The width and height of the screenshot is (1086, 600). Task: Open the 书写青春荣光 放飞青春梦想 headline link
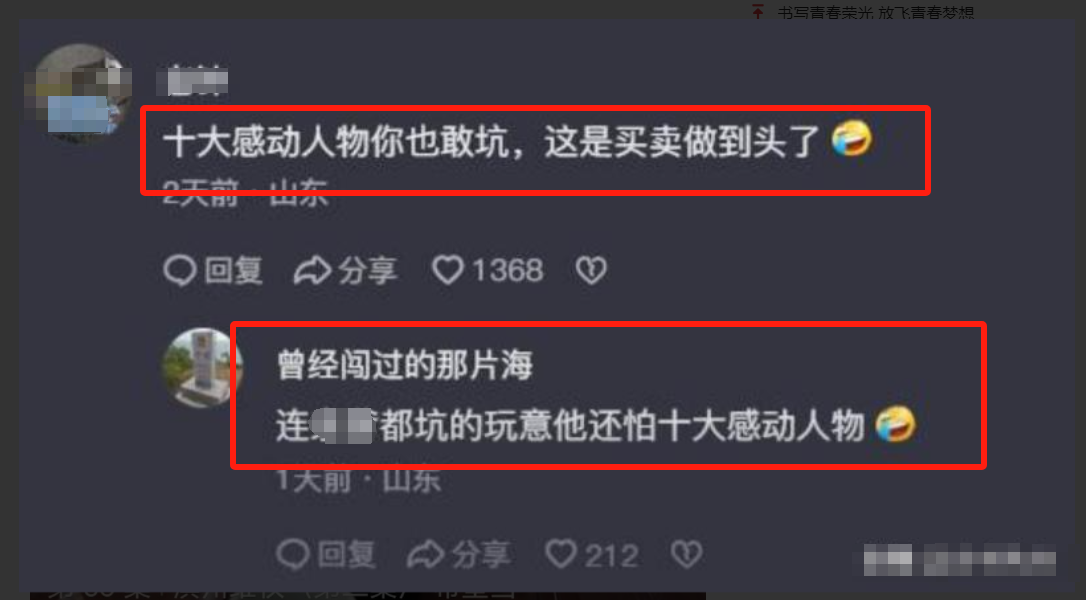click(x=876, y=12)
